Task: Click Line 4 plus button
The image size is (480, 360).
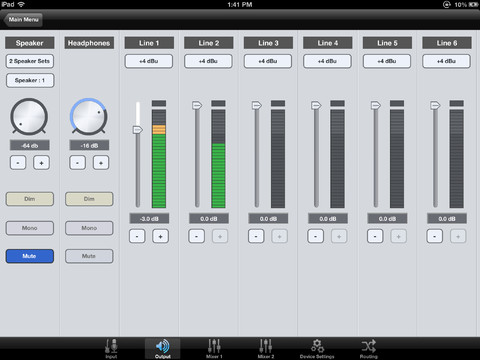Action: (x=339, y=236)
